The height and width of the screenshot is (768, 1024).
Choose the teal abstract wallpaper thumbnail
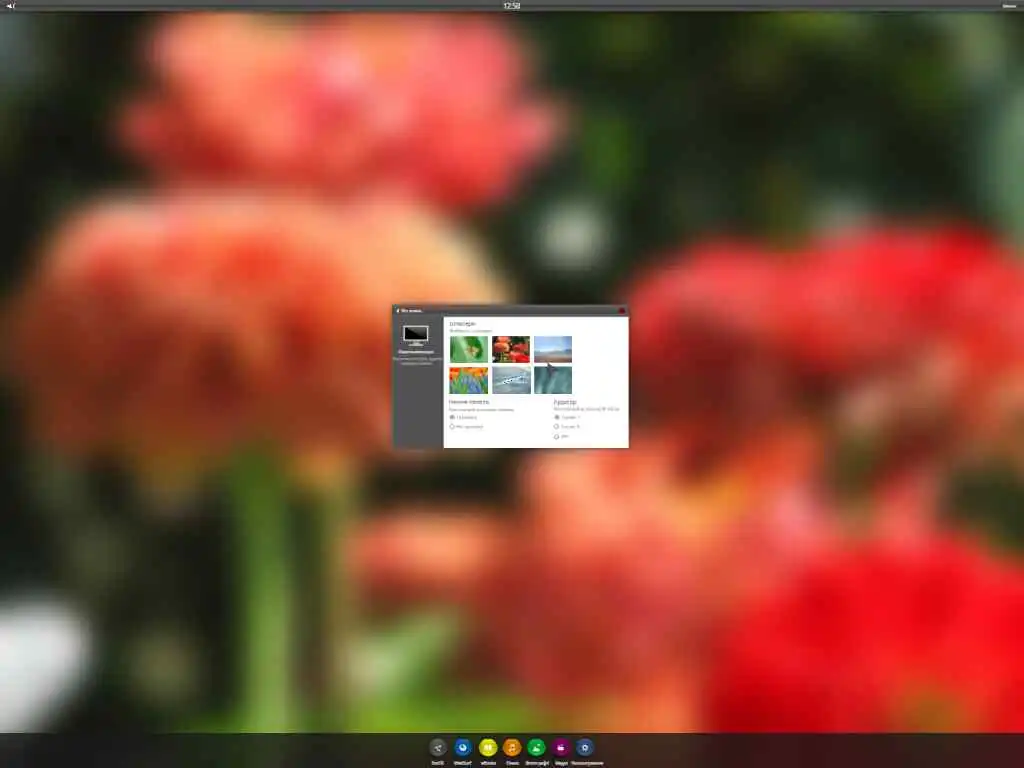point(552,380)
